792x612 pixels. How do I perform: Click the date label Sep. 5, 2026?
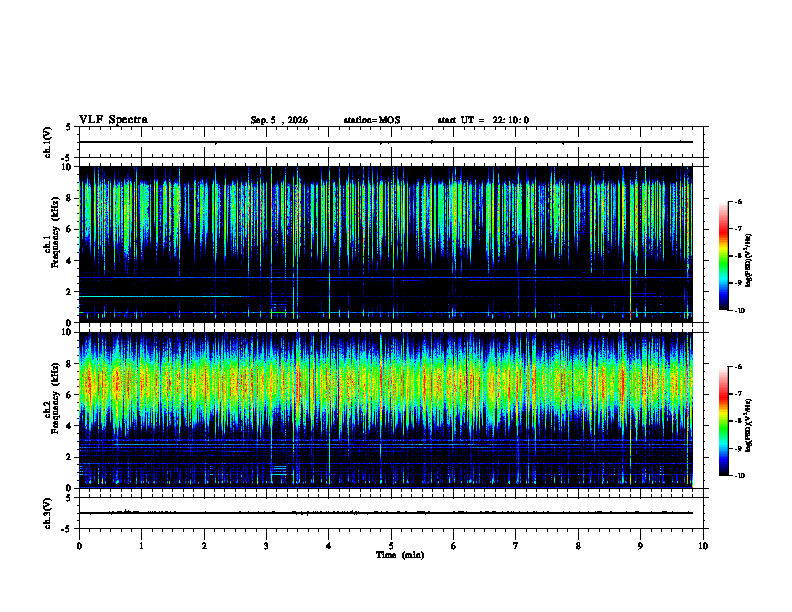279,120
